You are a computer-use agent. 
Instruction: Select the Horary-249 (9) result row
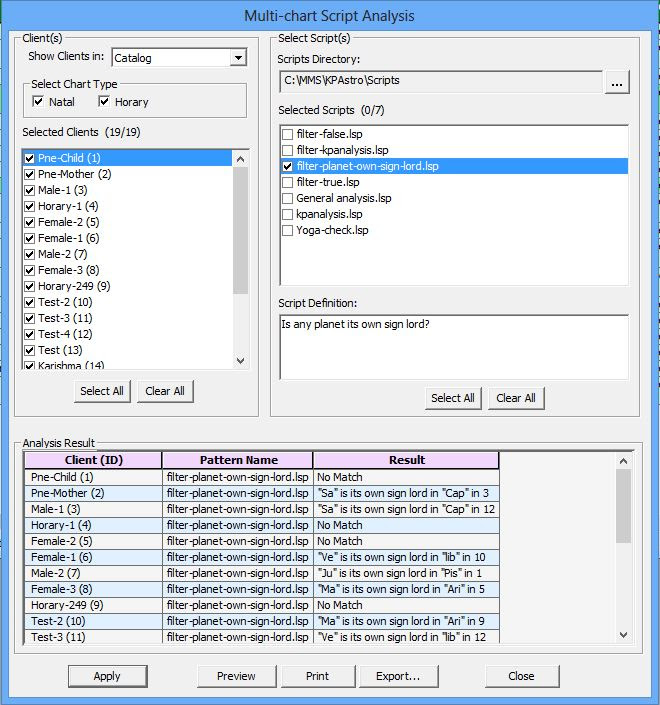coord(262,605)
